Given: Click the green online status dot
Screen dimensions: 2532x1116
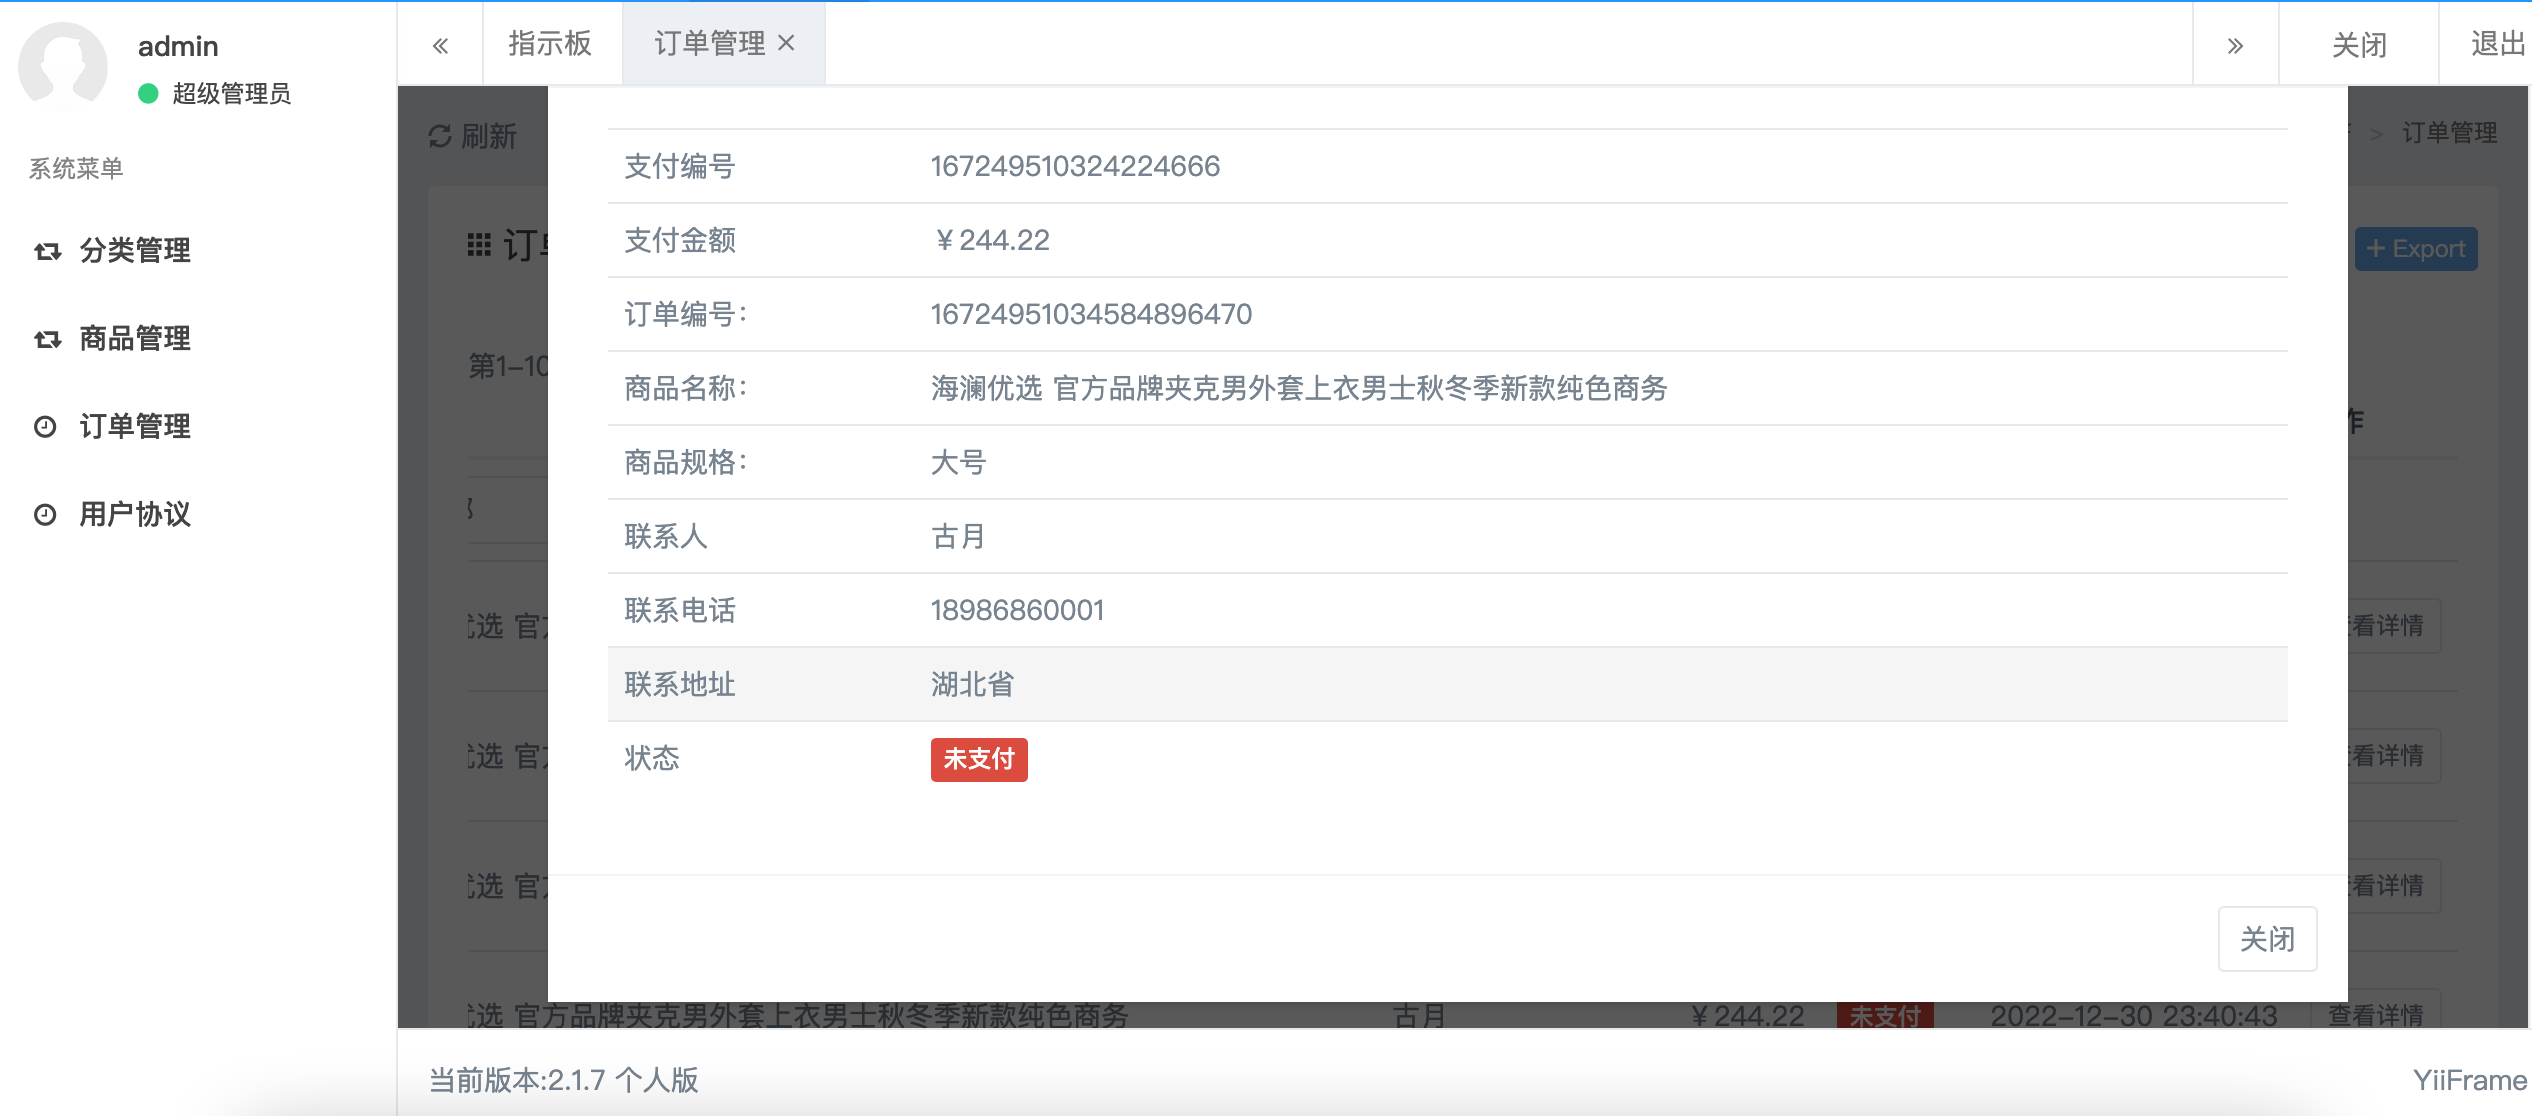Looking at the screenshot, I should 148,93.
